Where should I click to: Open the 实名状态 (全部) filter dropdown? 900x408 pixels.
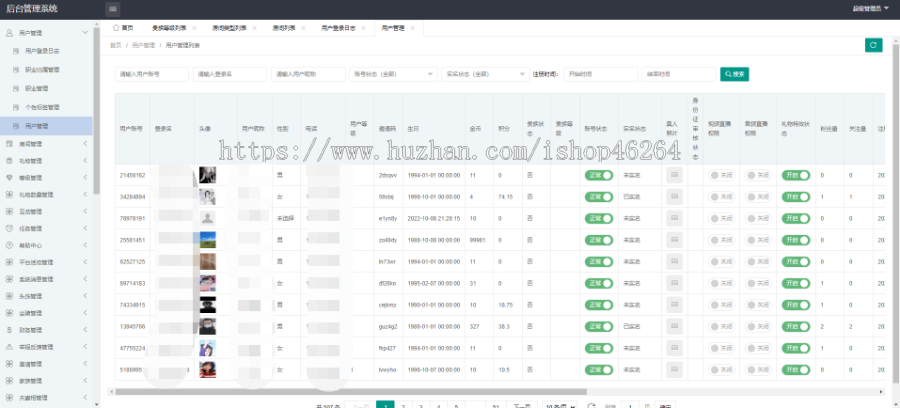[485, 74]
